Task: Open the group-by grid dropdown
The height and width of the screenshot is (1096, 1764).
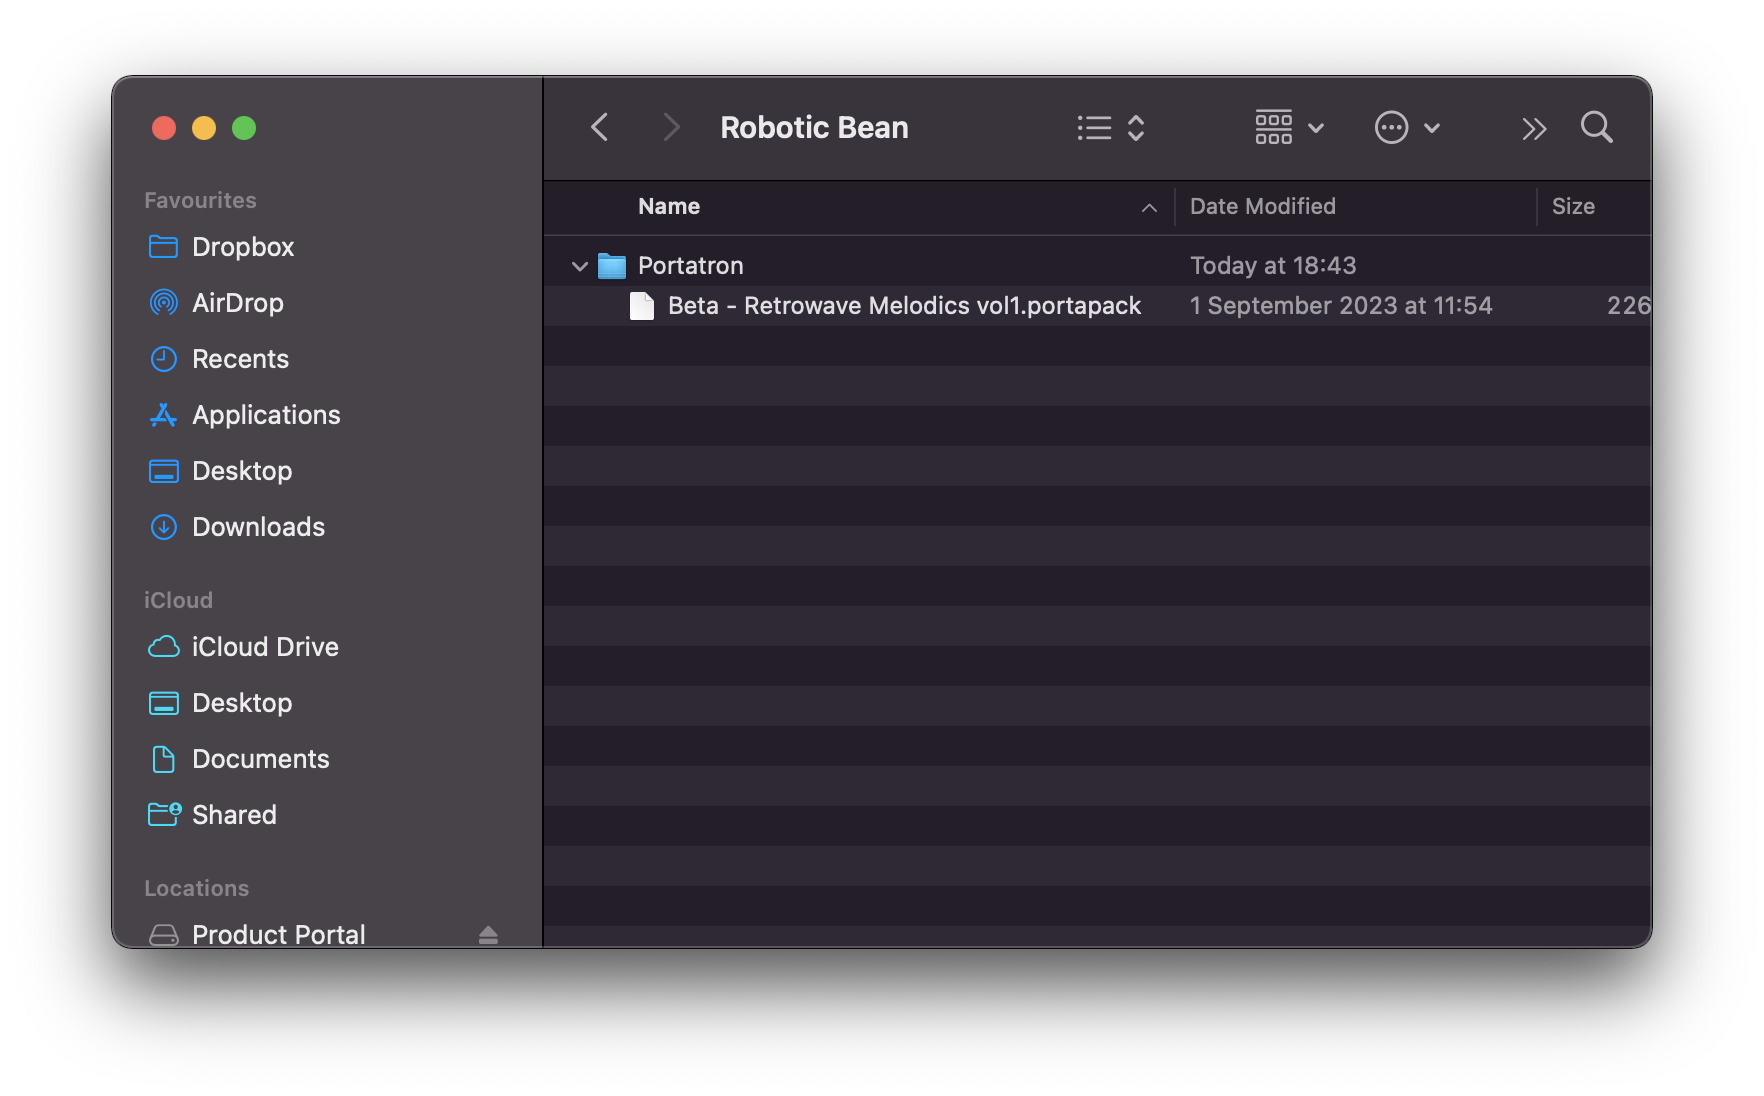Action: tap(1289, 128)
